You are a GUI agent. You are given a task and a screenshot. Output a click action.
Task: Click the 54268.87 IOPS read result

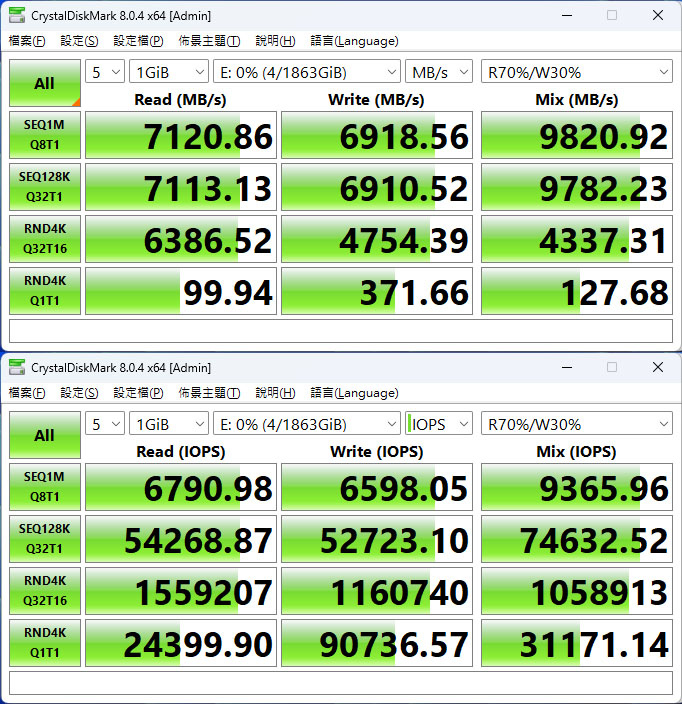181,539
